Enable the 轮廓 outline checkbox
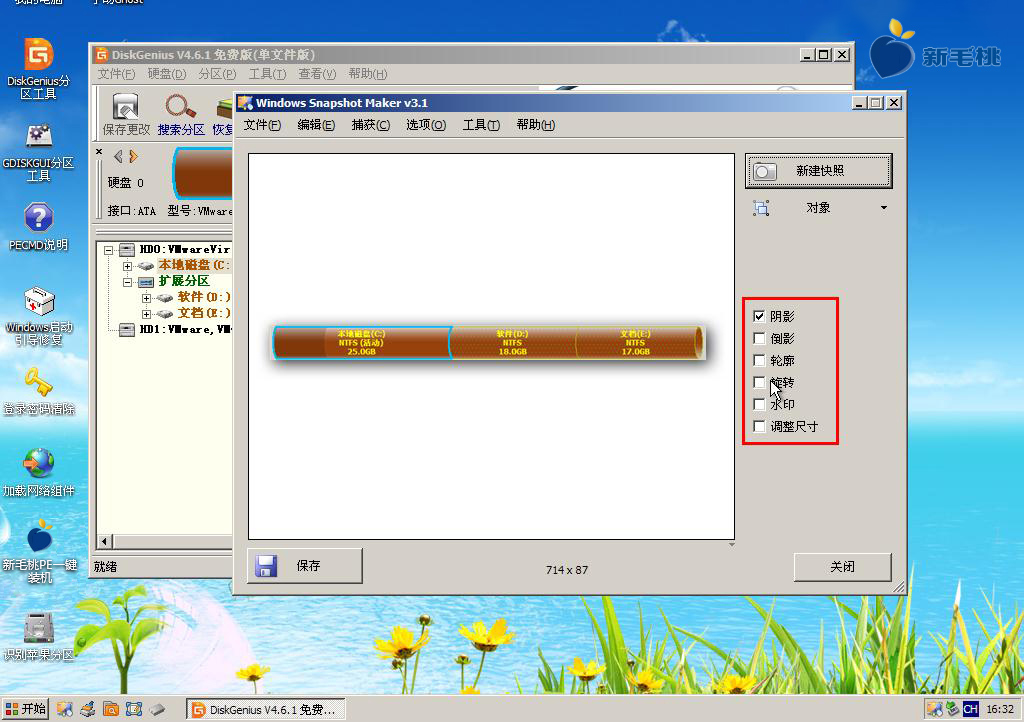 759,360
